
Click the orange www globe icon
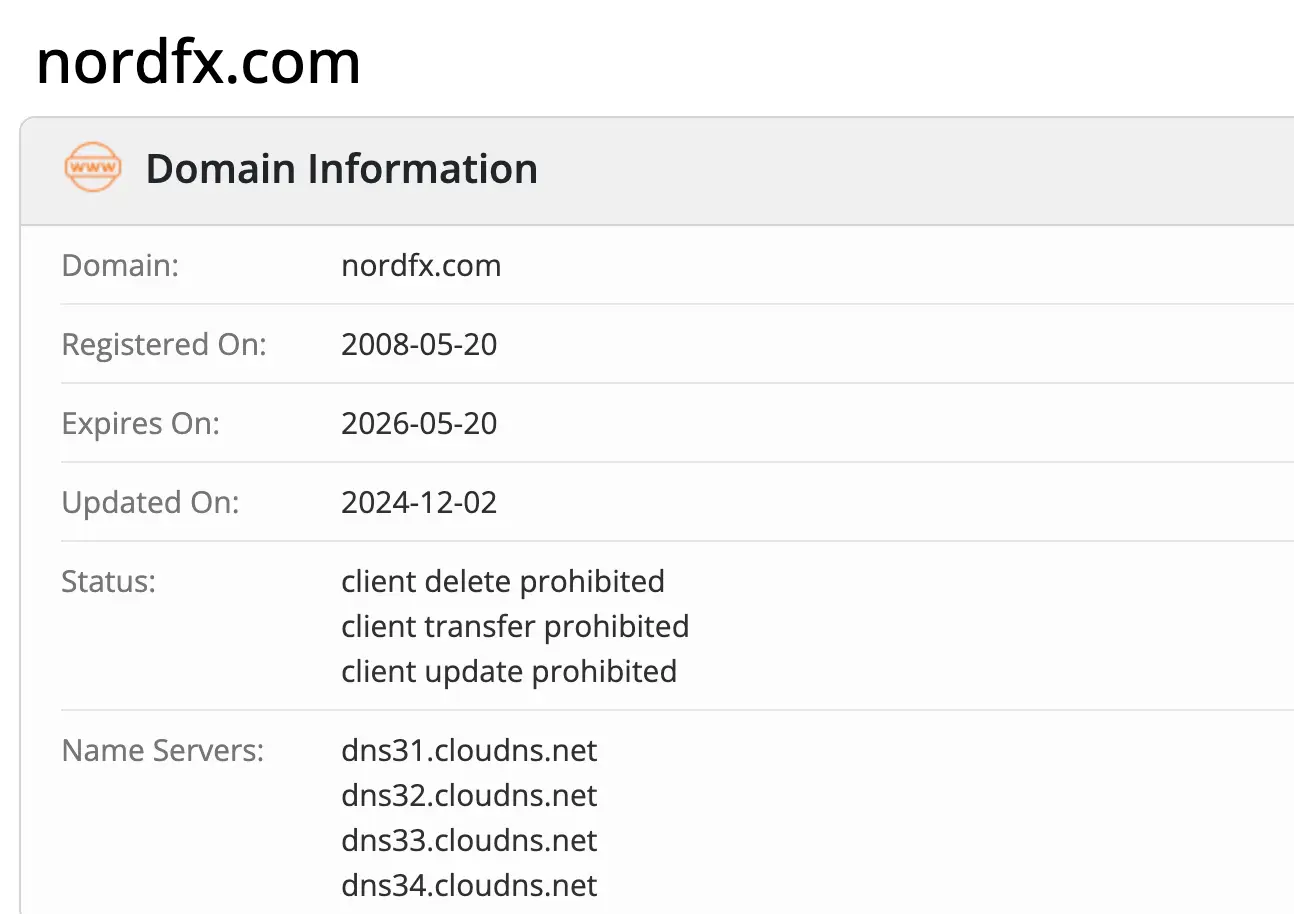92,168
